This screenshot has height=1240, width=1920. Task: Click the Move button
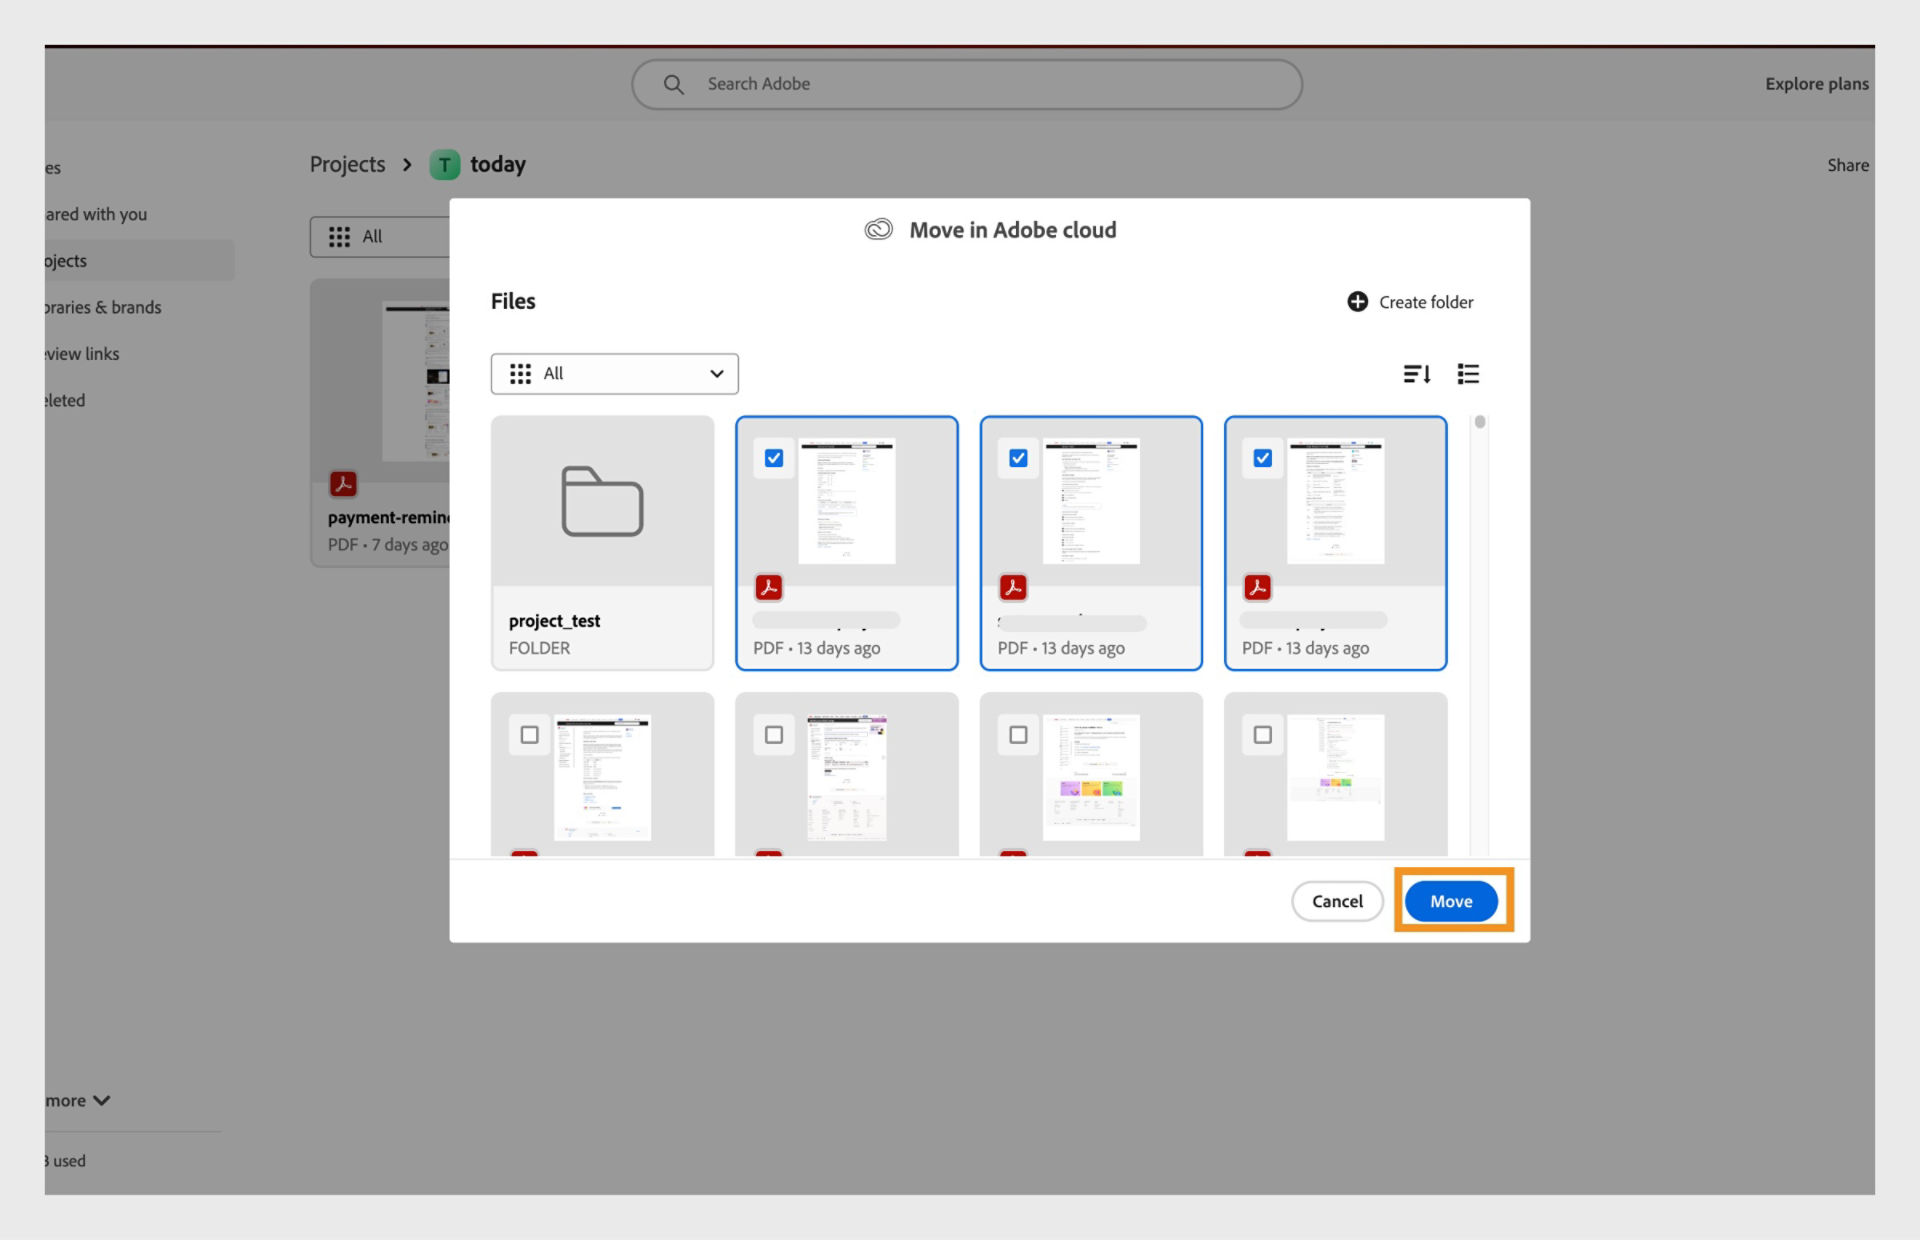pyautogui.click(x=1451, y=900)
